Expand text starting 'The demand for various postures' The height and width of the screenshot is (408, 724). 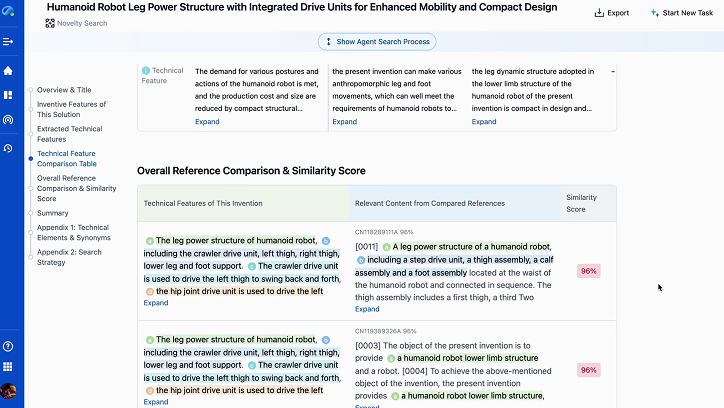[207, 122]
